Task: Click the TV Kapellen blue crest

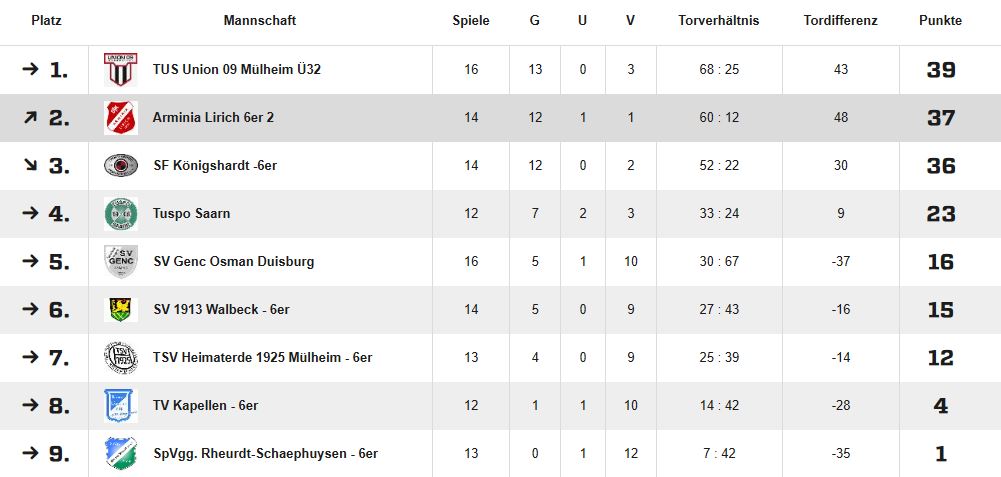Action: point(121,406)
